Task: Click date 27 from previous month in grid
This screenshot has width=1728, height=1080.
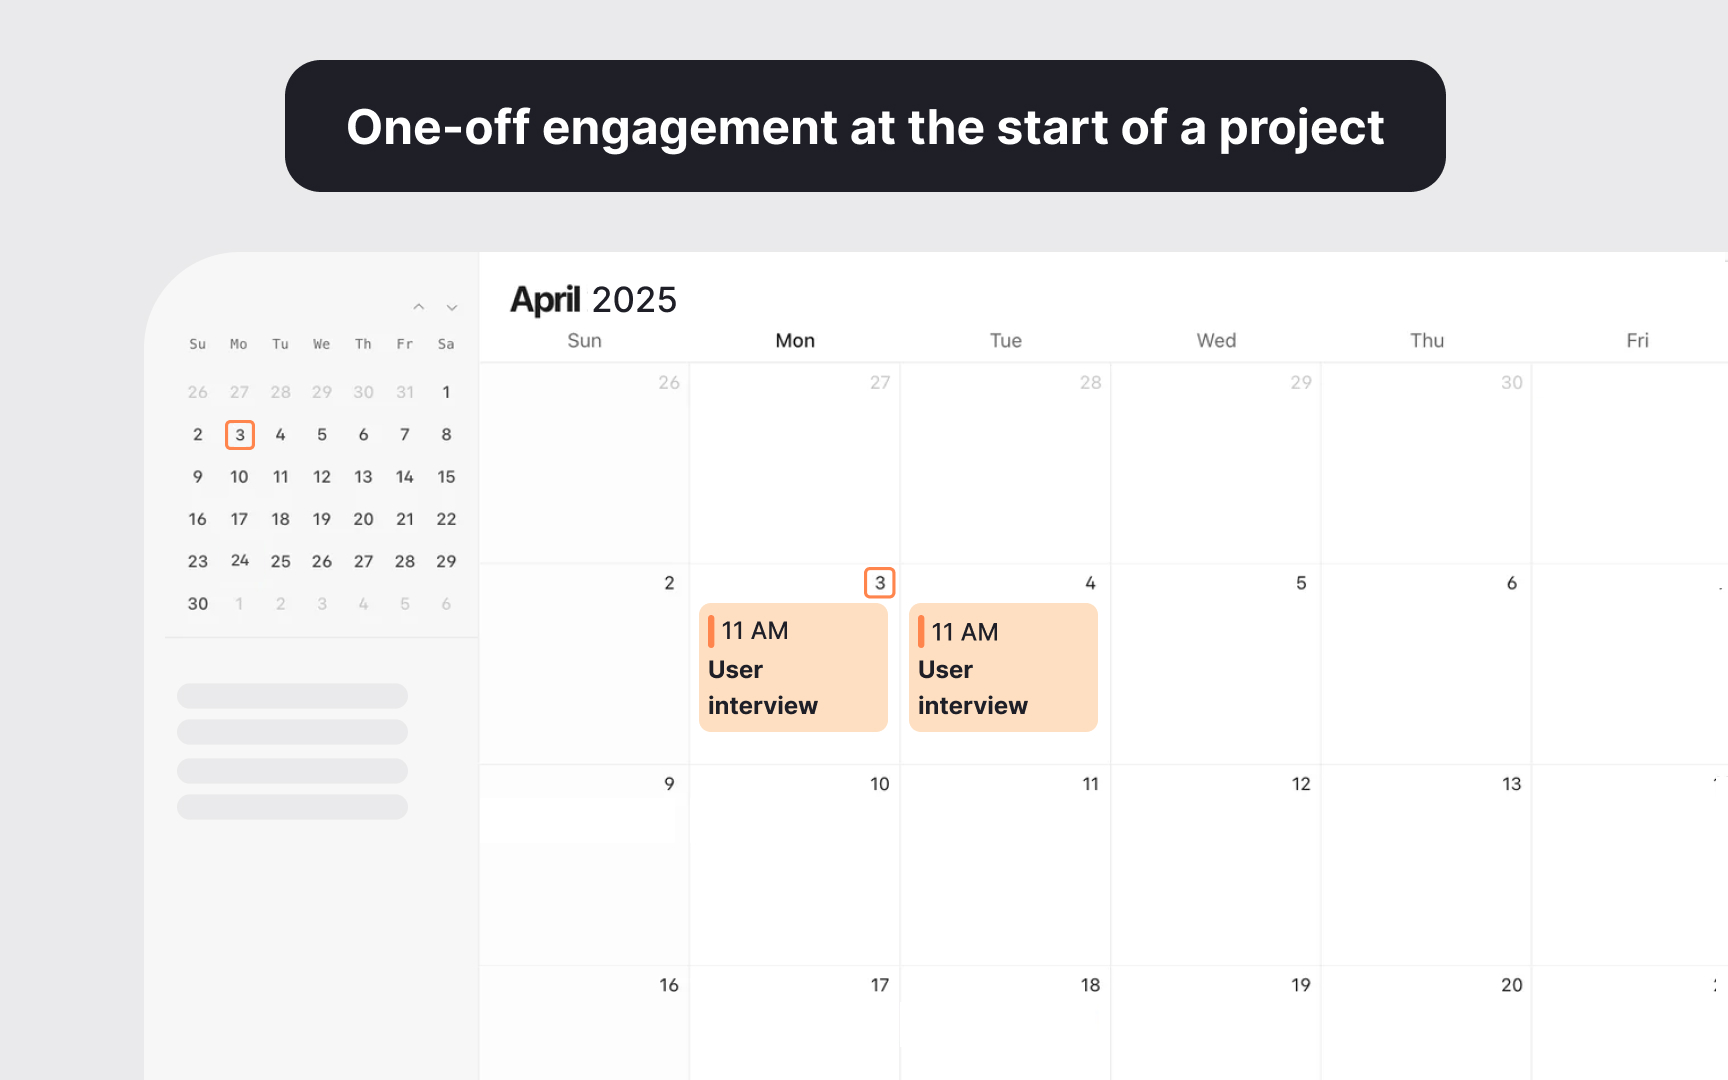Action: coord(879,382)
